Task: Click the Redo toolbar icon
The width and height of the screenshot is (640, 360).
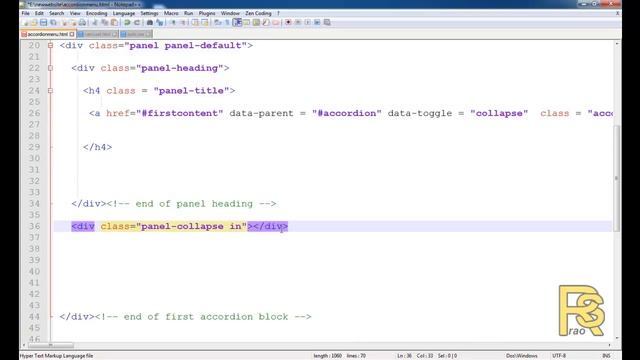Action: coord(136,22)
